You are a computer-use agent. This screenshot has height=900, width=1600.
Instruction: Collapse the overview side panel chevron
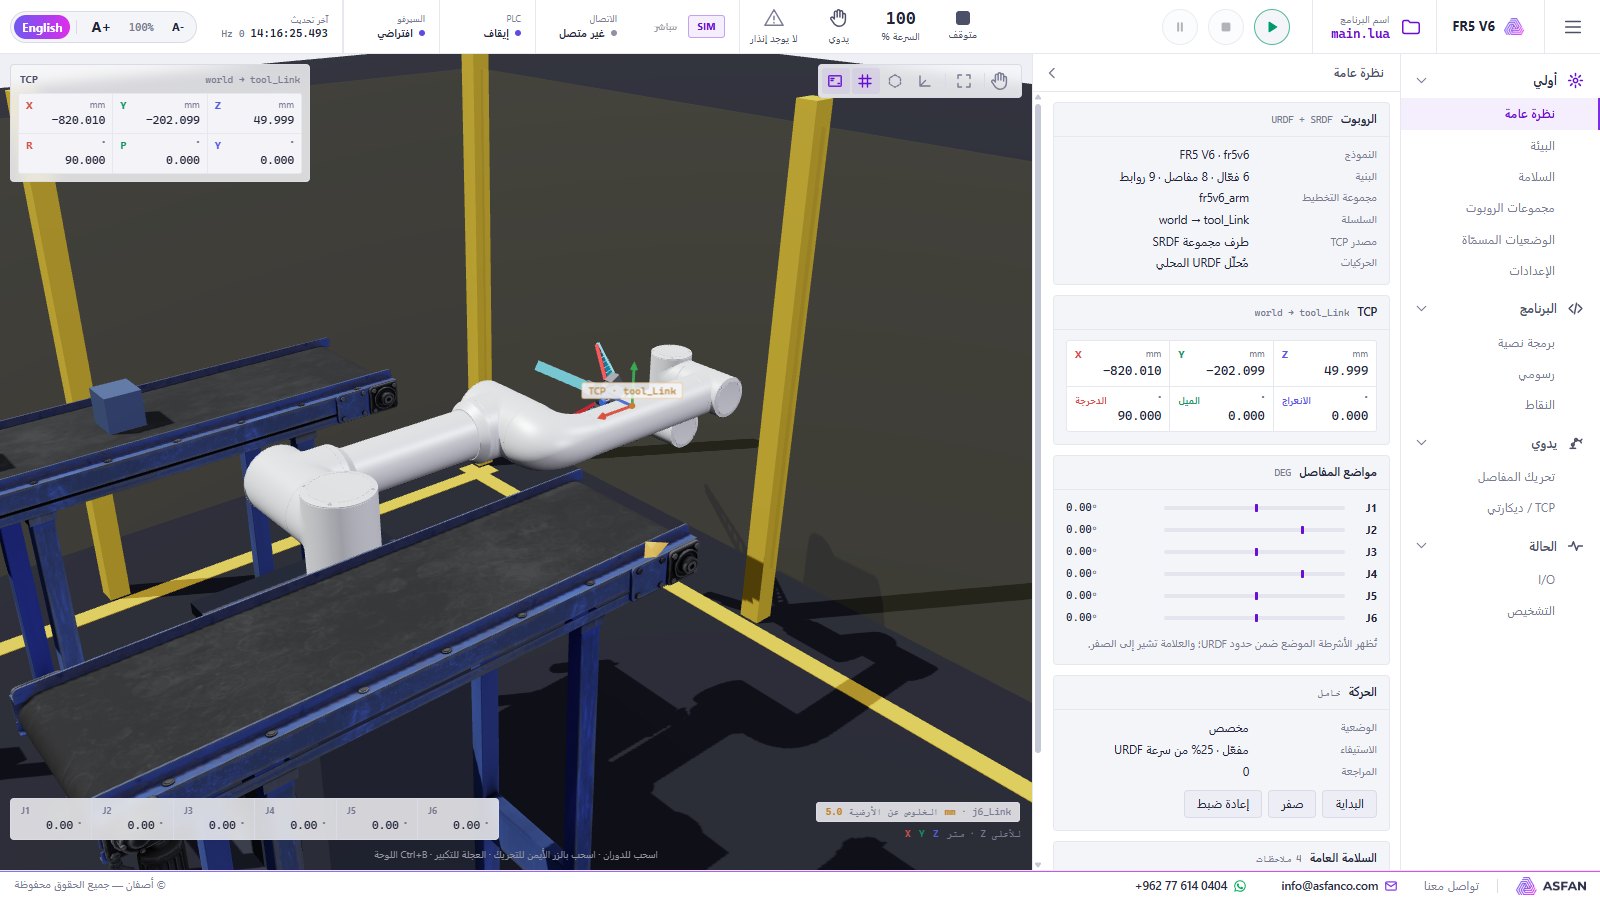click(x=1052, y=73)
